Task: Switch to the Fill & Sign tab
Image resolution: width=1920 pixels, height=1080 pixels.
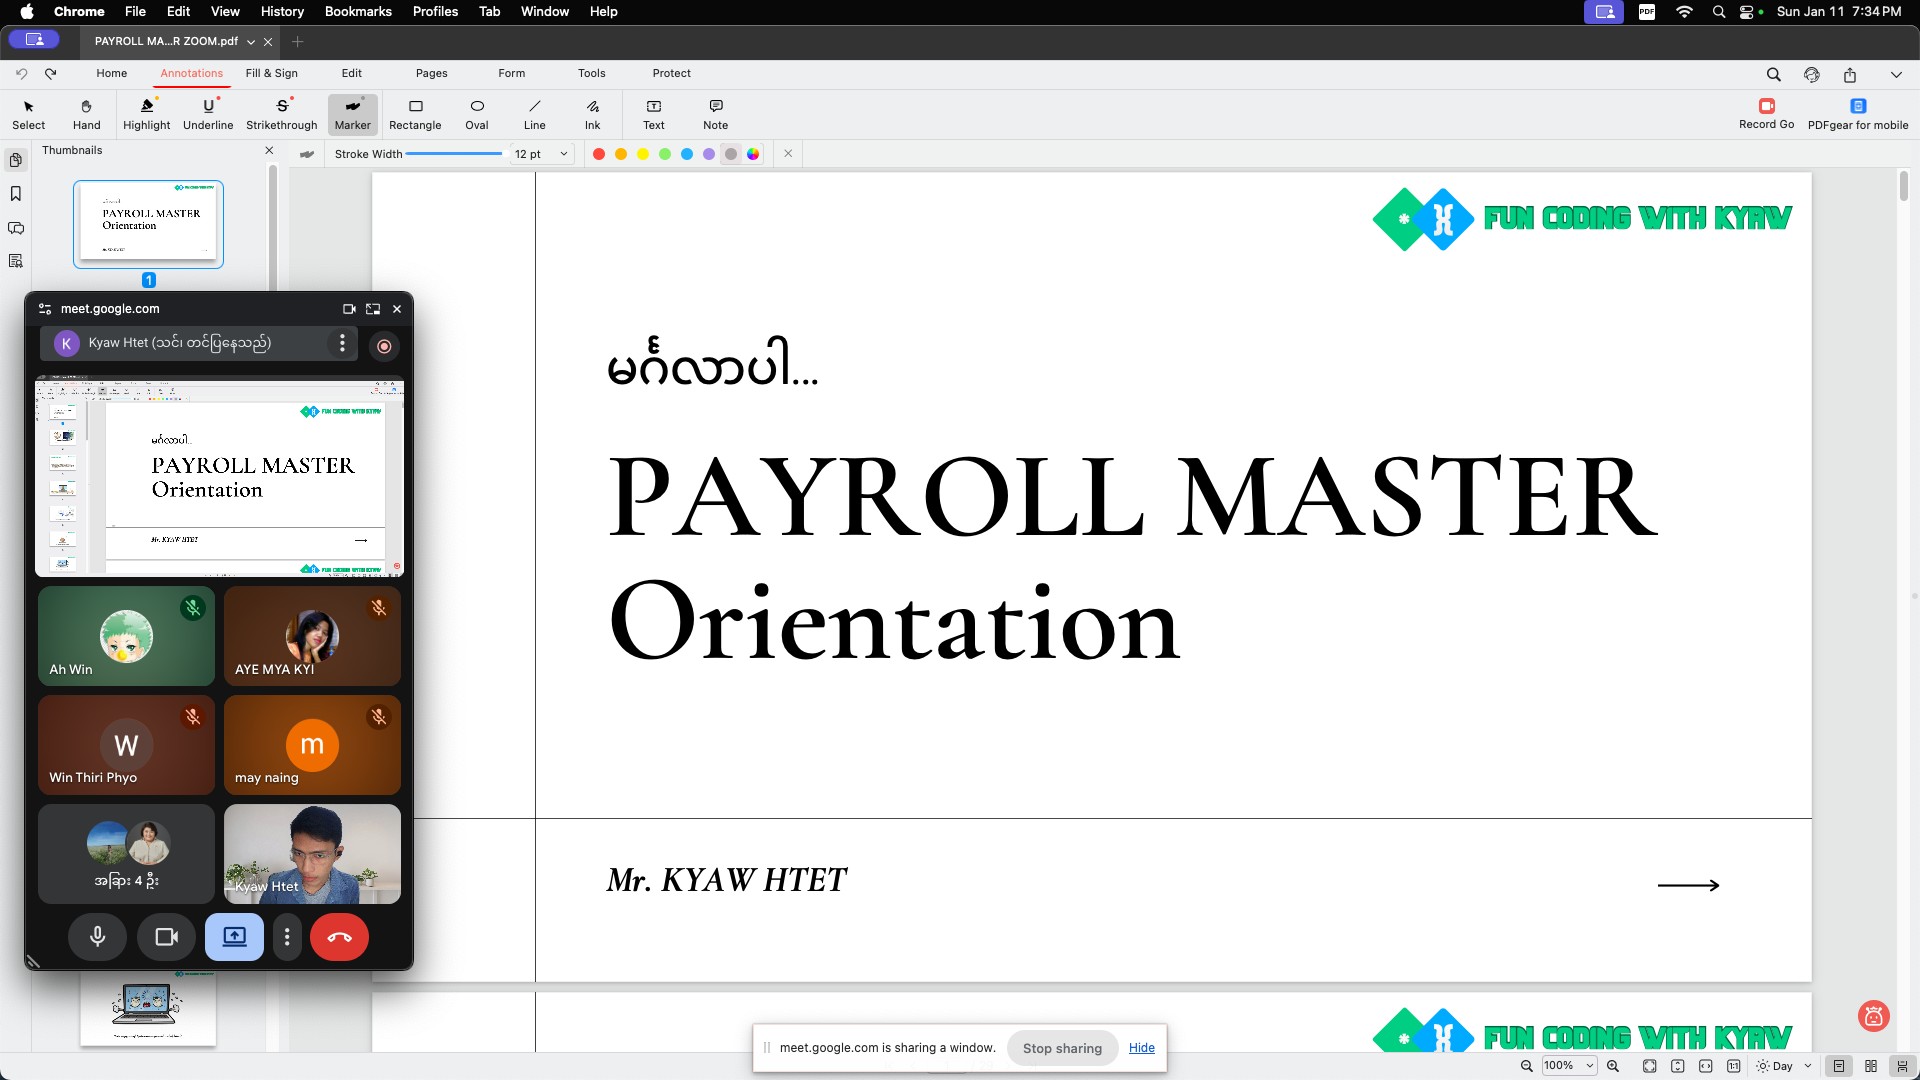Action: pyautogui.click(x=271, y=73)
